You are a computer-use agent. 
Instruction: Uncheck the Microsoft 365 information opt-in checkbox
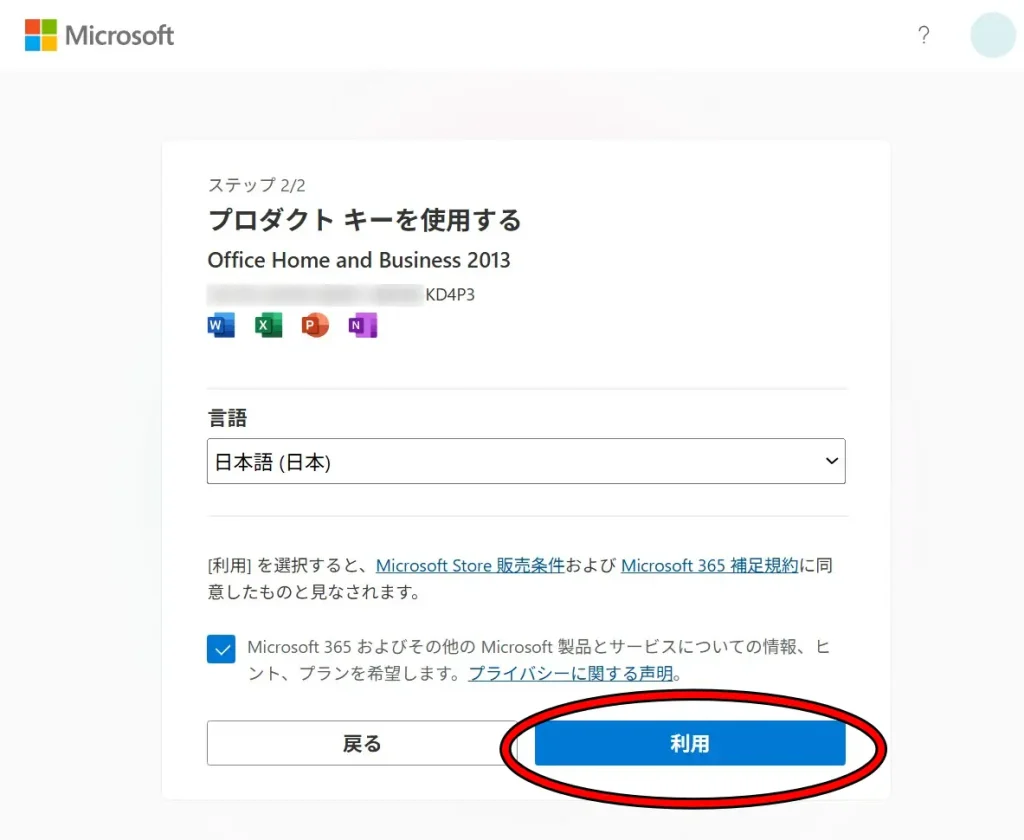pos(221,649)
